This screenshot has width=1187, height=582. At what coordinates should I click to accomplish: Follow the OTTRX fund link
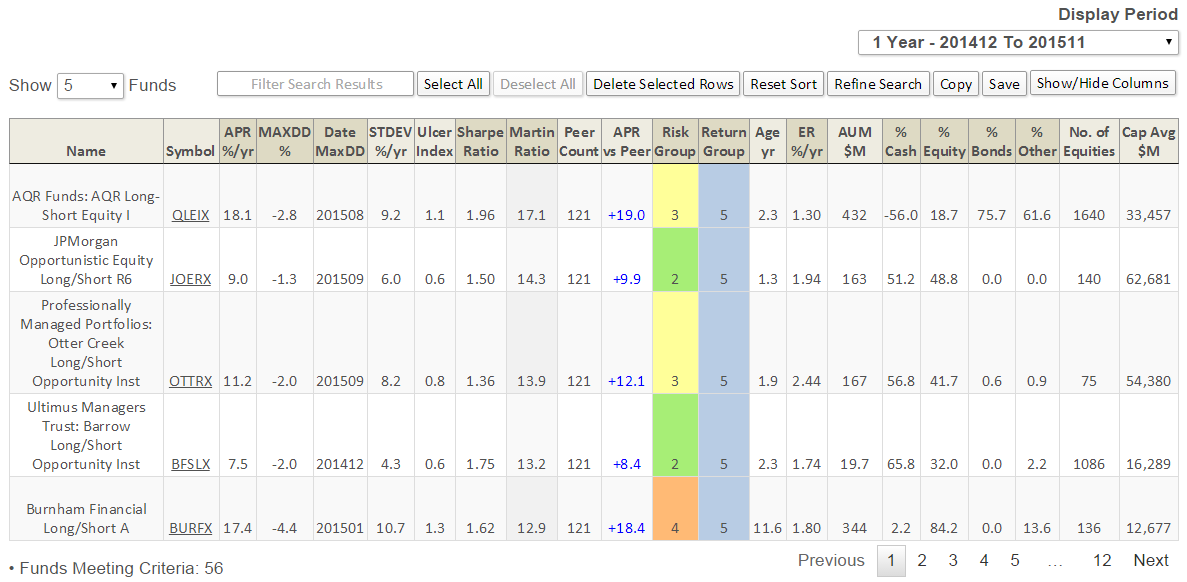point(190,381)
